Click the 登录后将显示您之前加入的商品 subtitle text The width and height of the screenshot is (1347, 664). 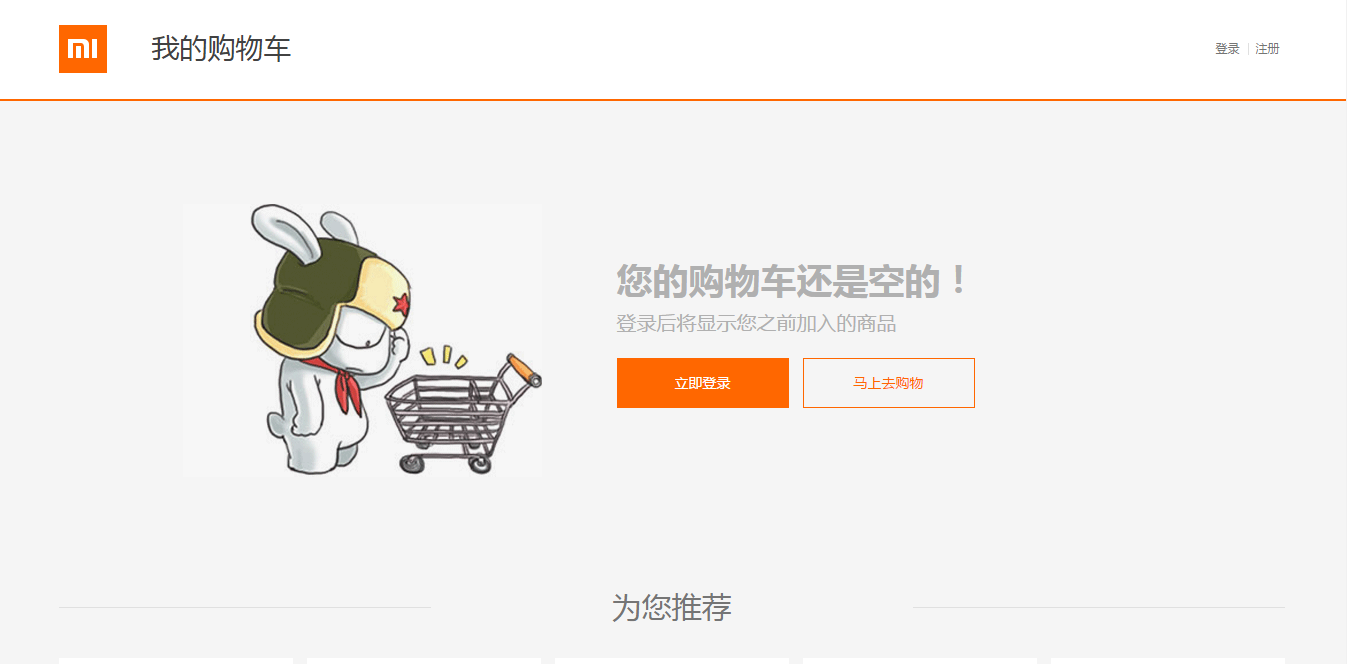[756, 324]
